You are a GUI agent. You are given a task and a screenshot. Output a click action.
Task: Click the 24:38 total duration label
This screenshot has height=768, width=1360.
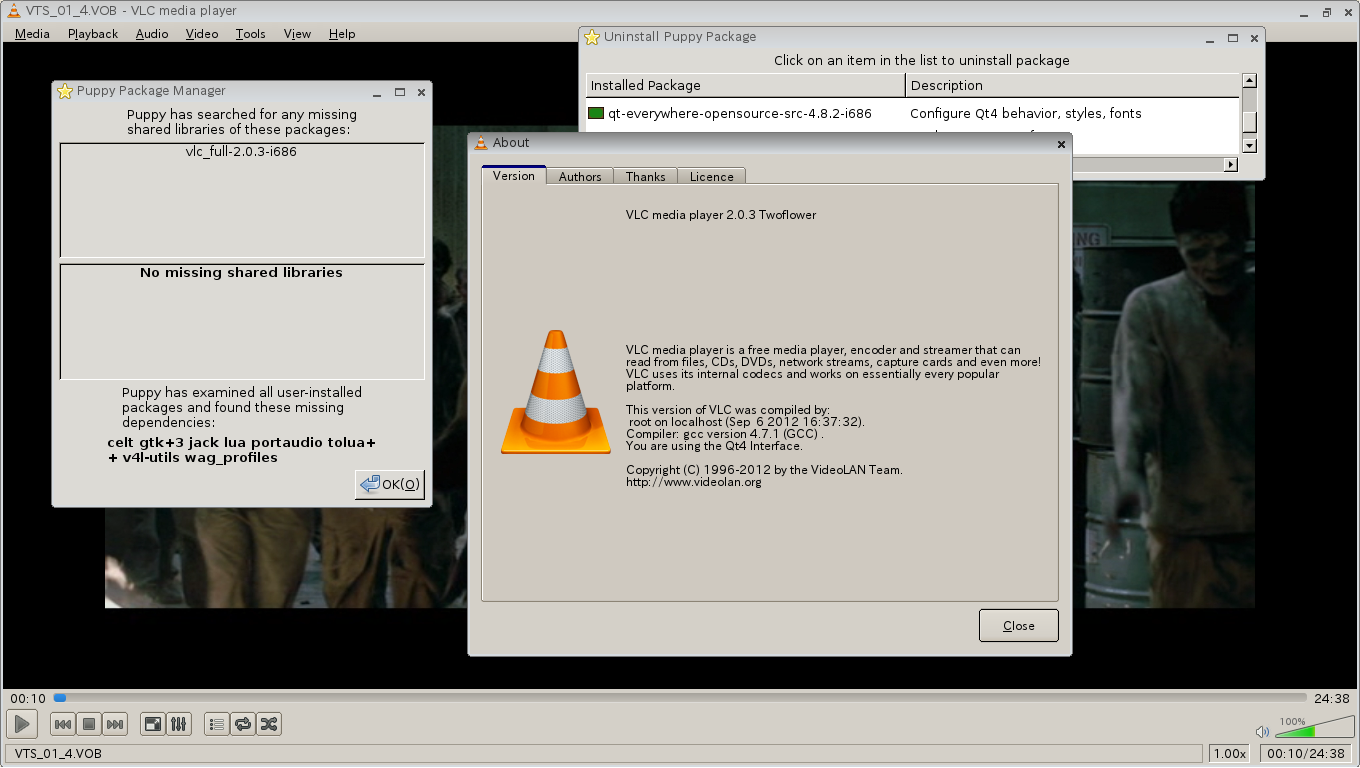1332,698
